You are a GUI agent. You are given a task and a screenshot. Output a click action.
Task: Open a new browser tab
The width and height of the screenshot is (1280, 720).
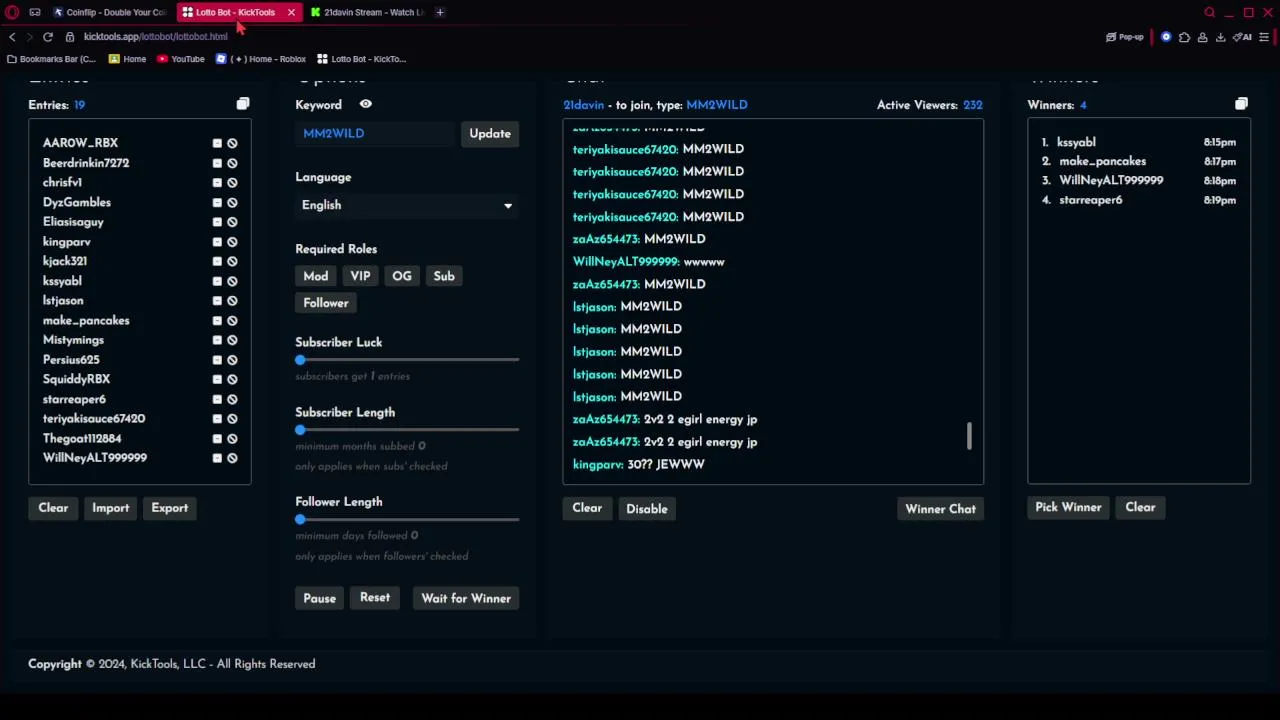440,12
